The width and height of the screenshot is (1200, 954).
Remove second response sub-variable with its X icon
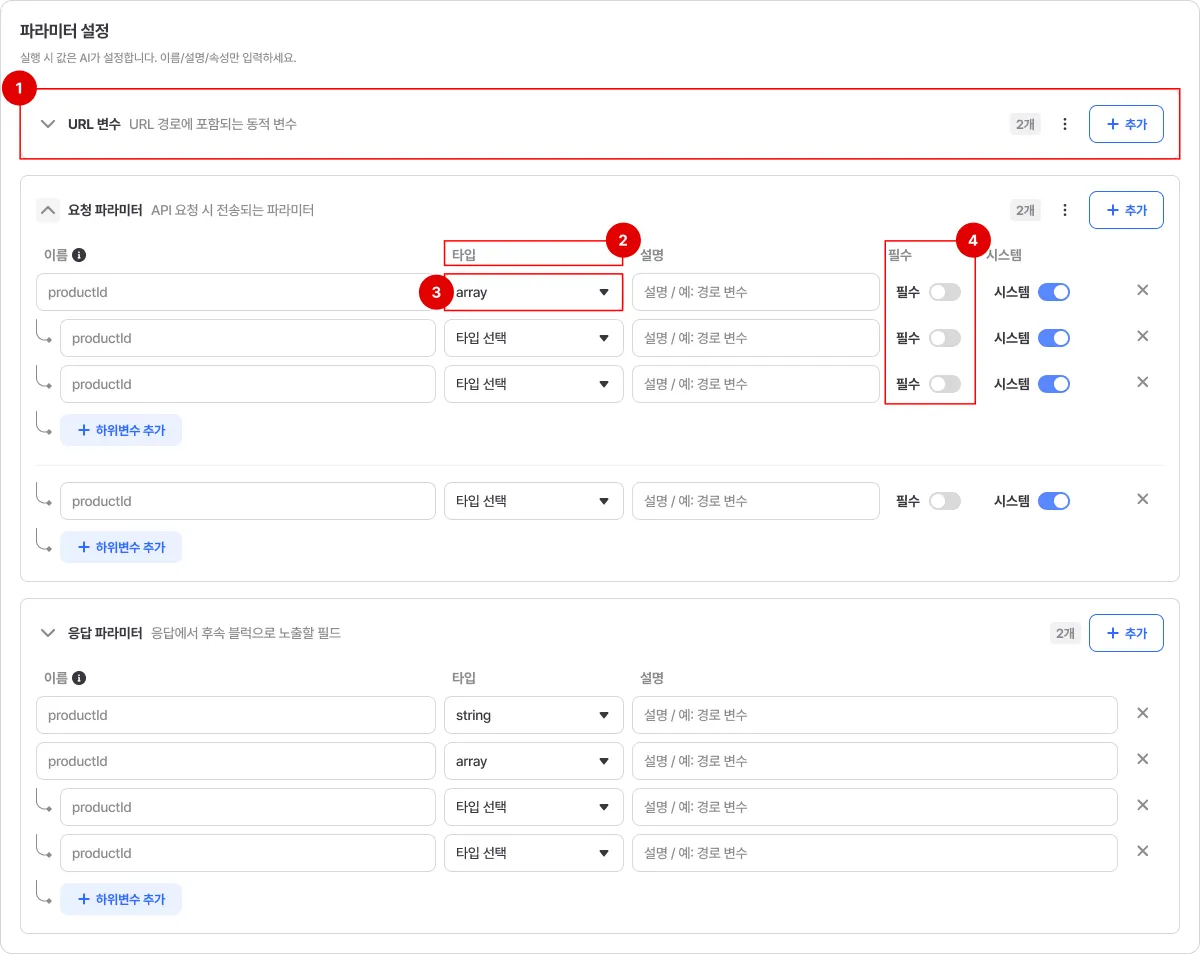click(1143, 851)
